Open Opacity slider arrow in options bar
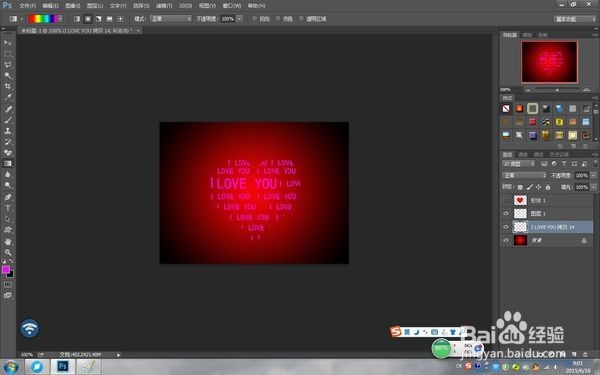Screen dimensions: 600x375 click(240, 18)
